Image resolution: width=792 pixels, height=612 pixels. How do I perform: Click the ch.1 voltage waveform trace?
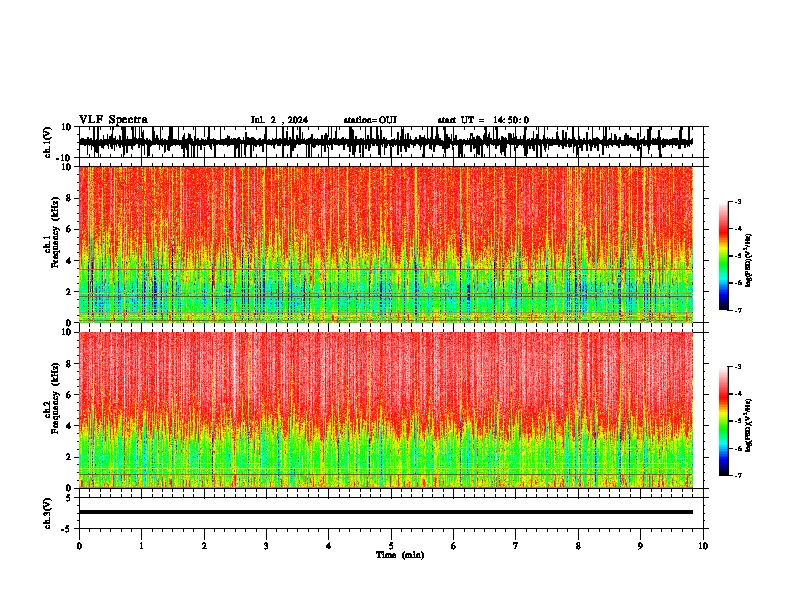click(386, 142)
